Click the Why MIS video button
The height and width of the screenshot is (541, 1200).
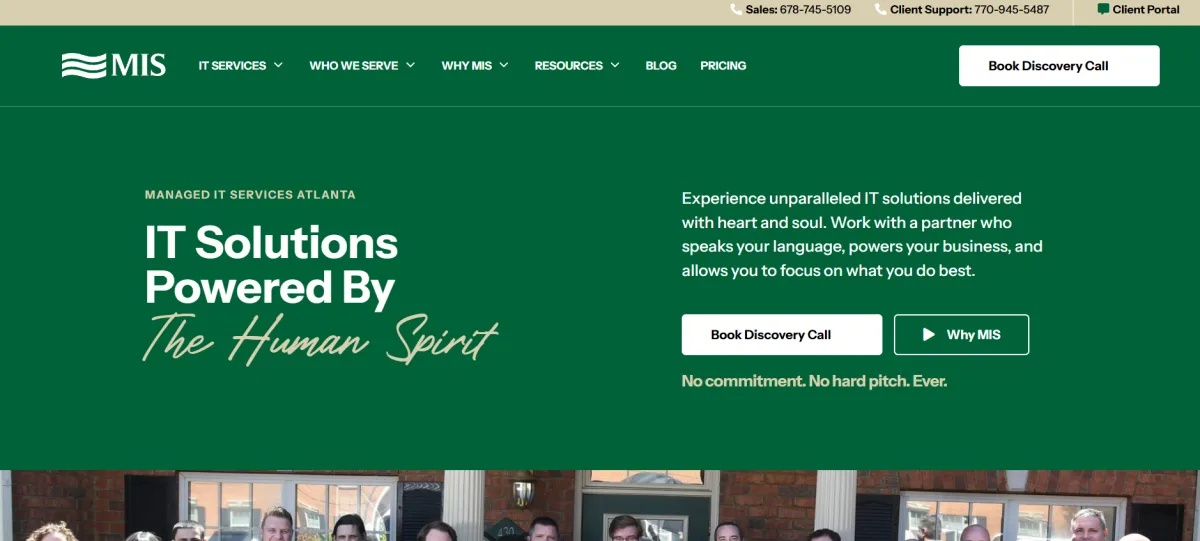click(961, 335)
